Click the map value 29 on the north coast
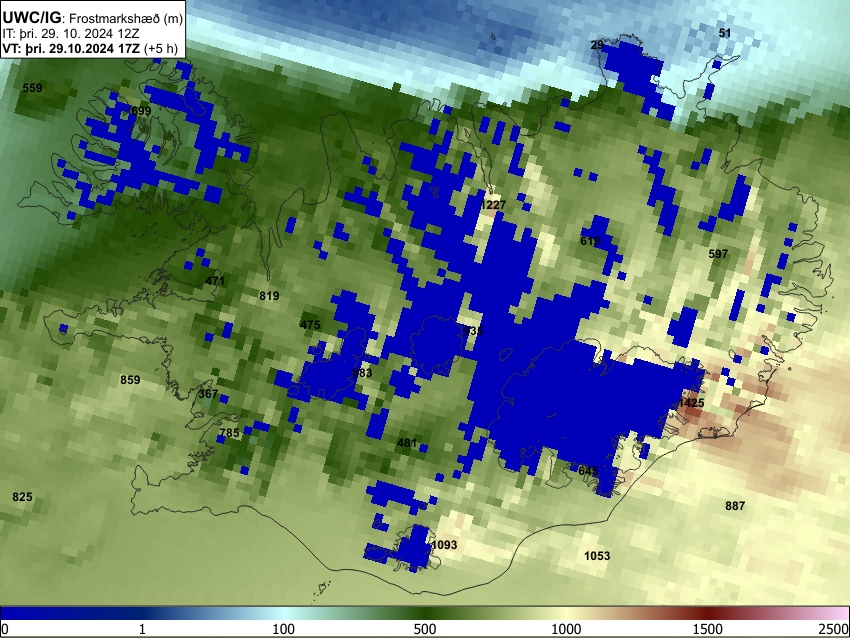This screenshot has width=850, height=638. click(x=597, y=45)
